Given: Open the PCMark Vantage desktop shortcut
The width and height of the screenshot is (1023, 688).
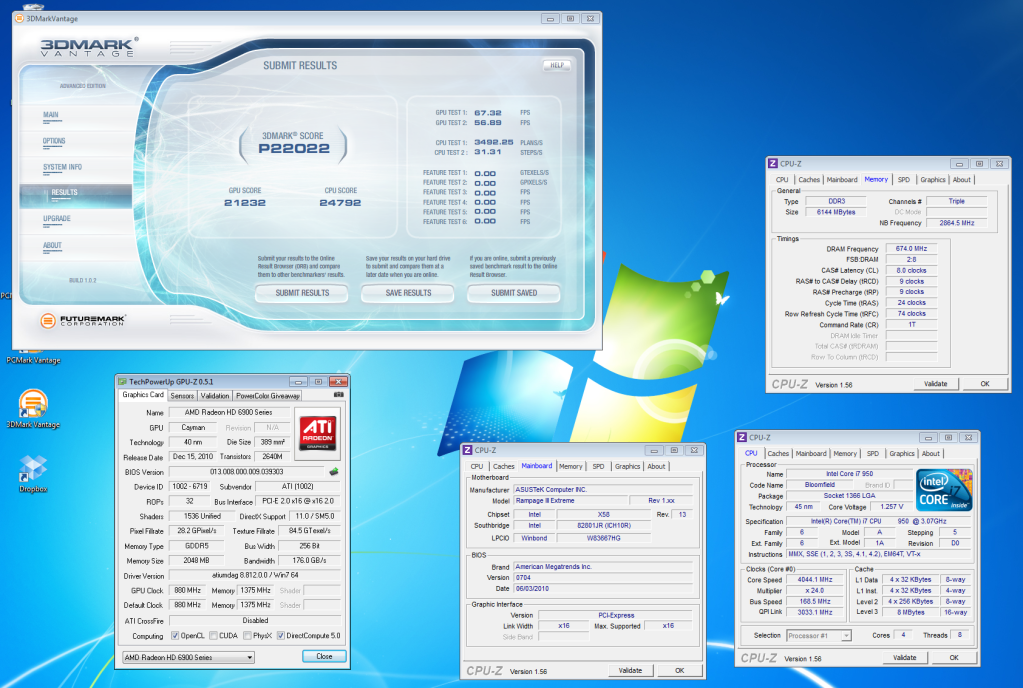Looking at the screenshot, I should (33, 356).
